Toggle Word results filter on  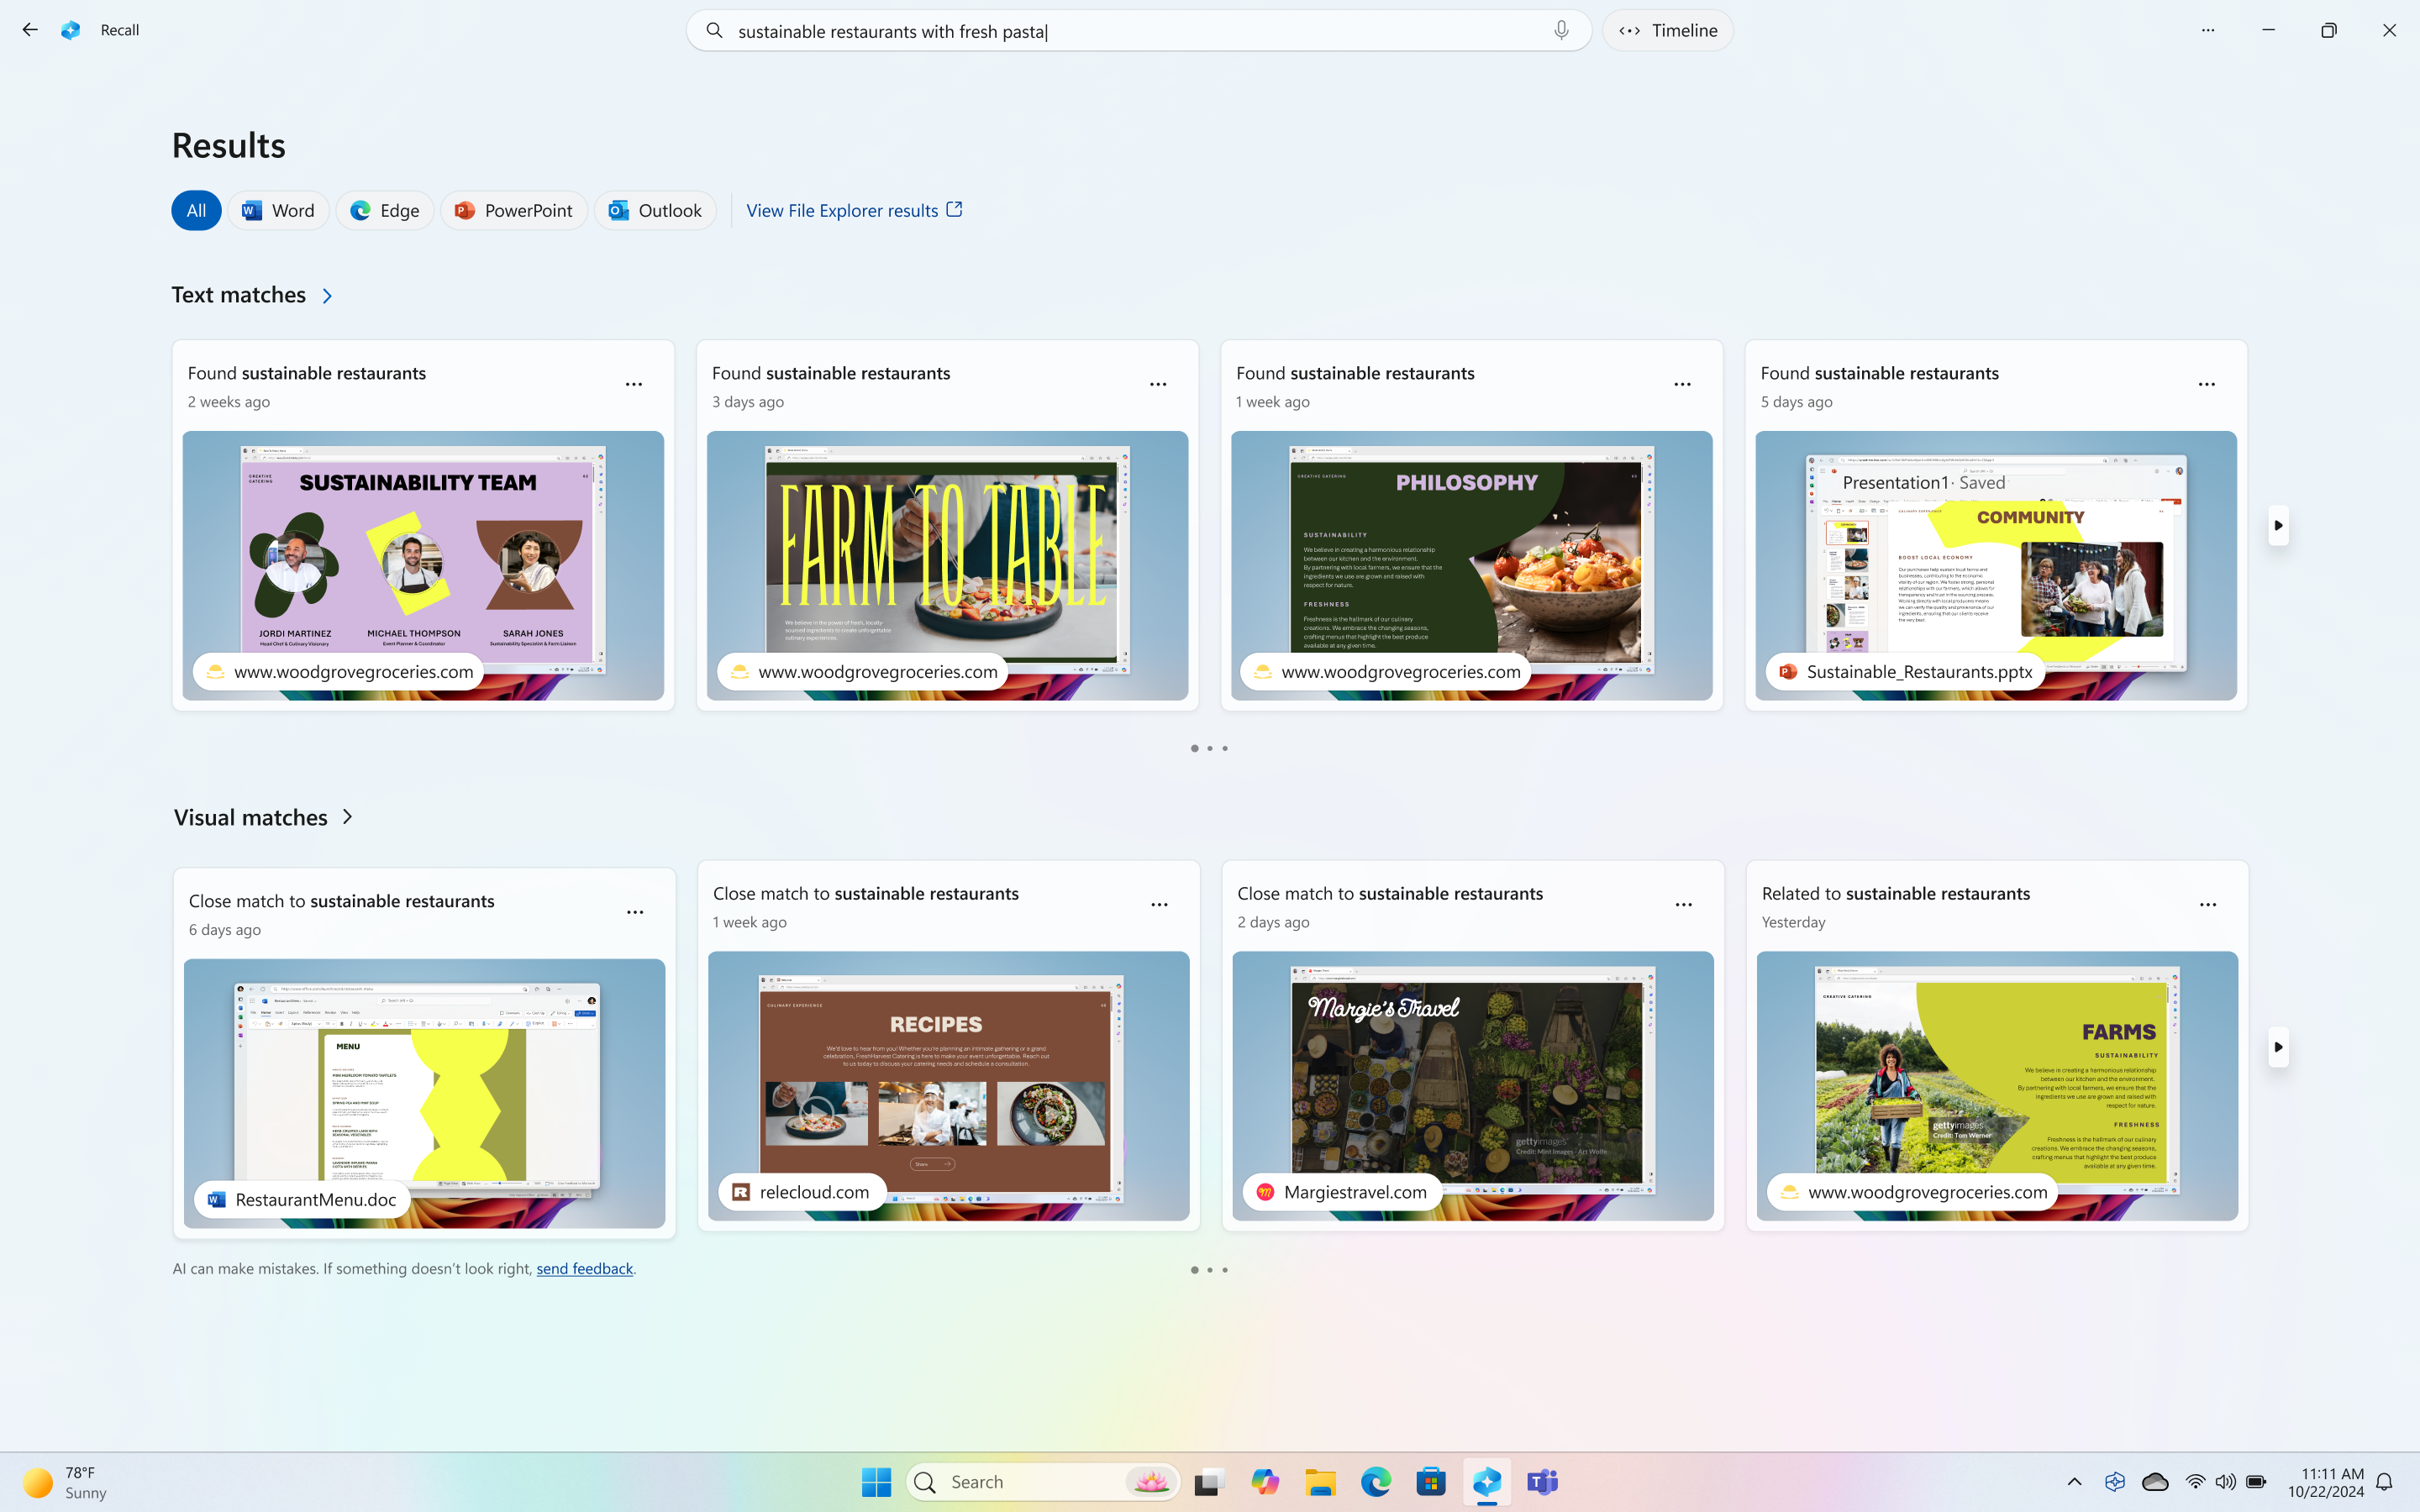pos(279,209)
